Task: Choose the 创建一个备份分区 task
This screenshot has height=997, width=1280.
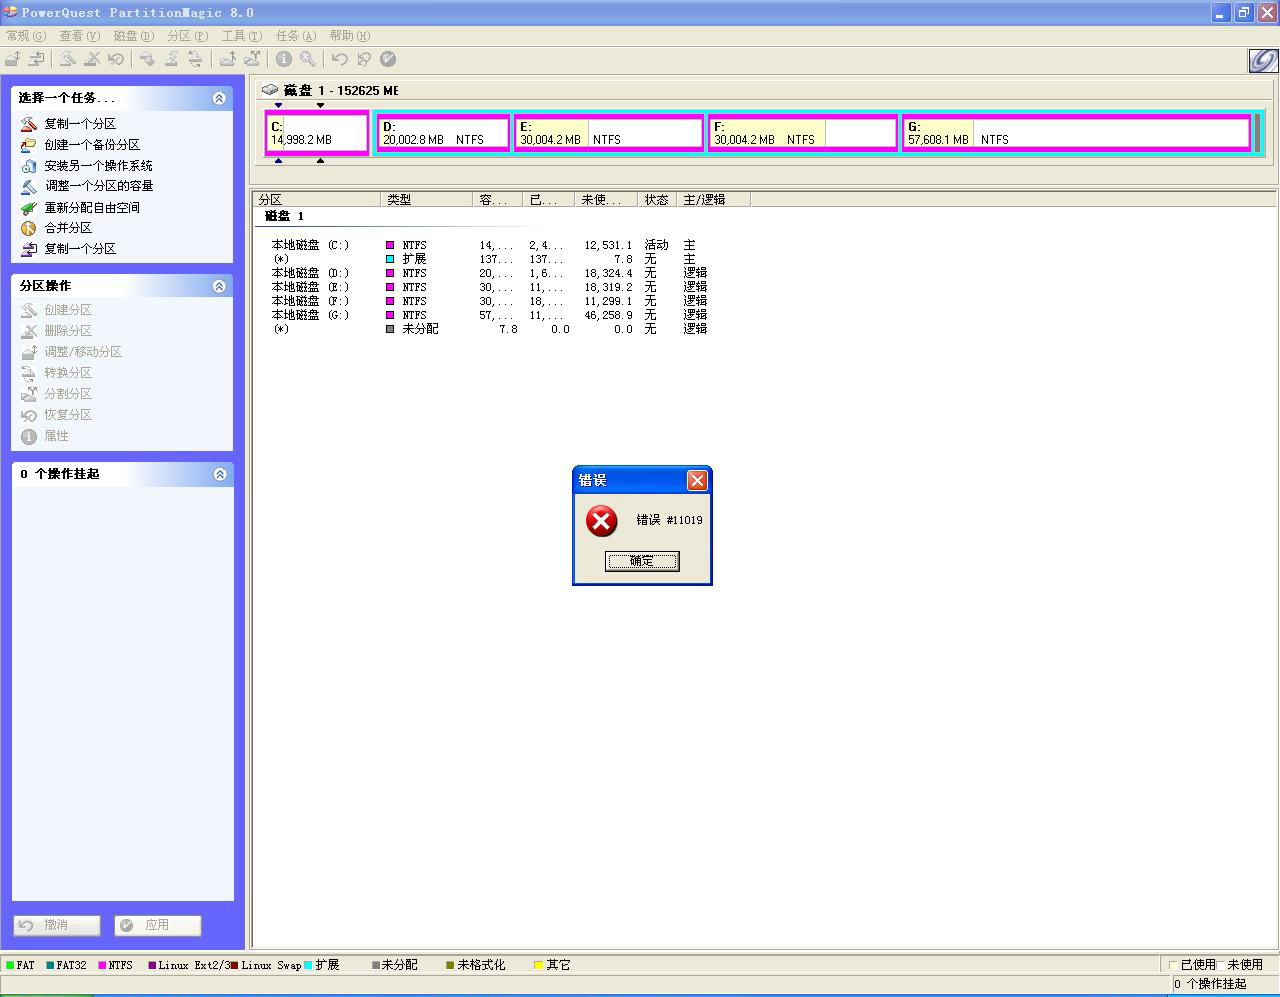Action: click(x=92, y=145)
